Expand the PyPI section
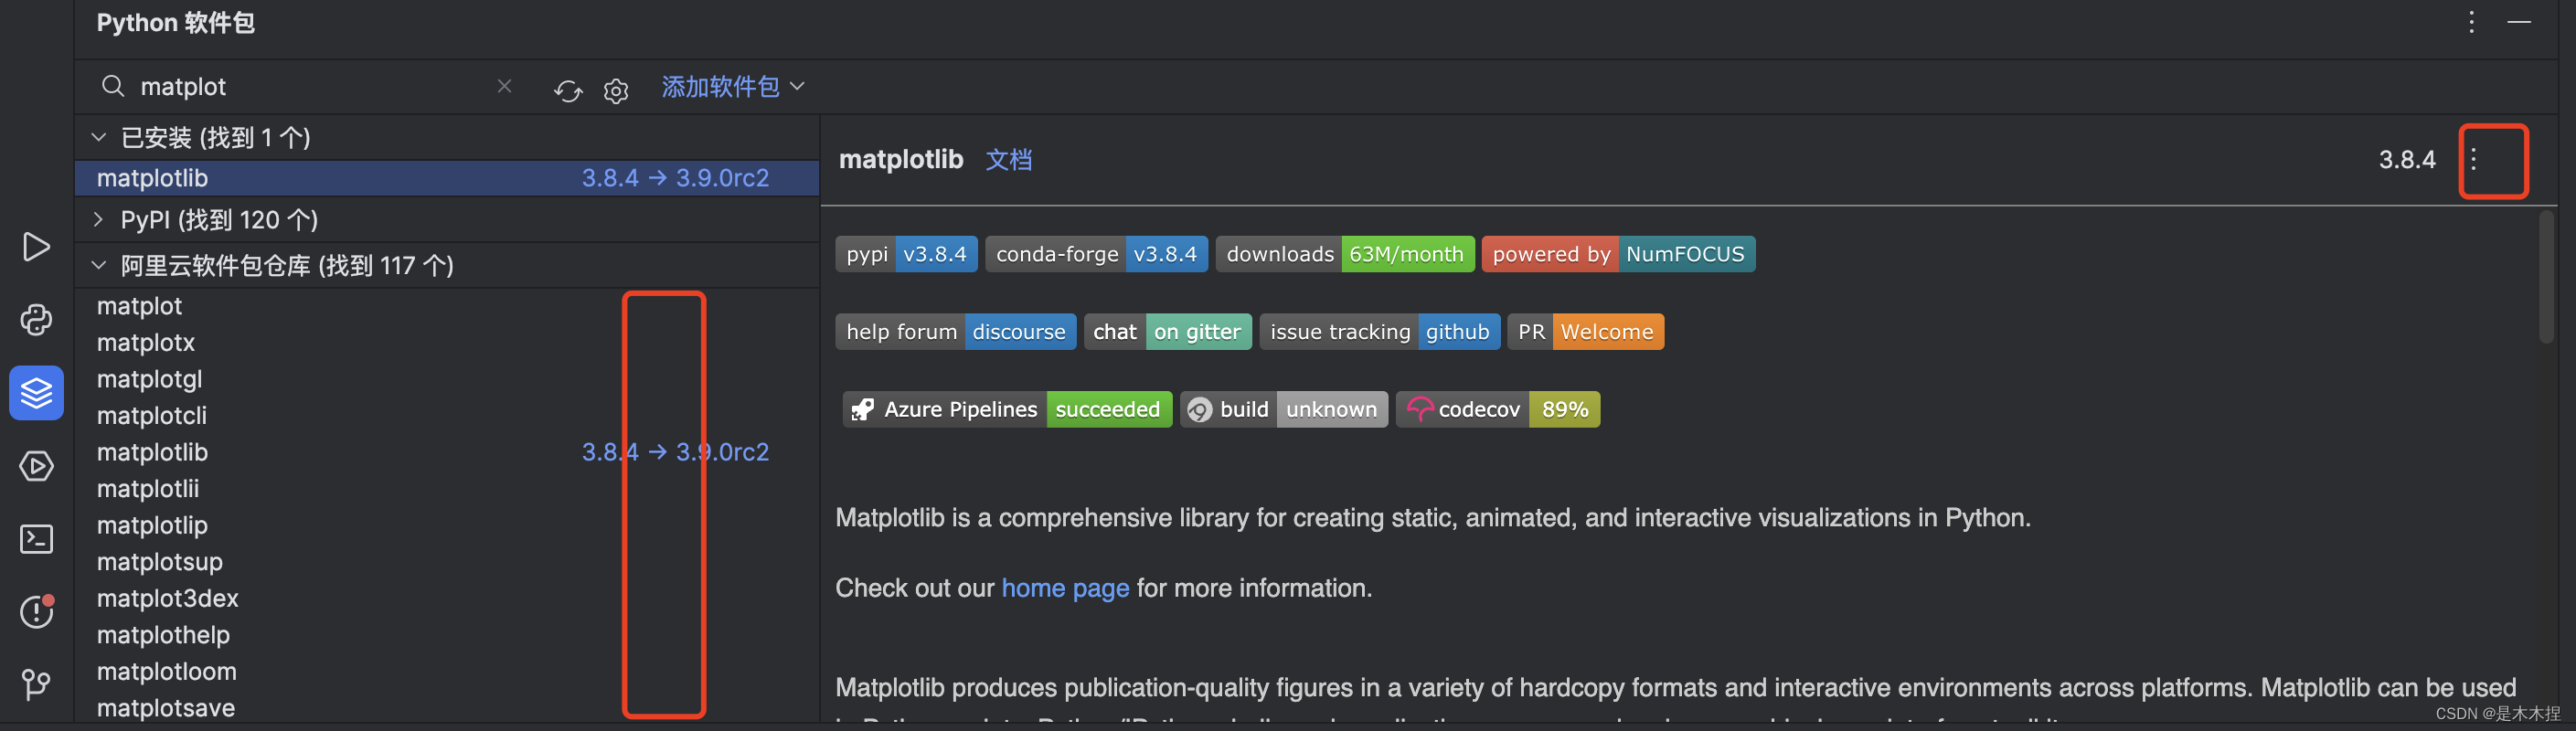This screenshot has width=2576, height=731. tap(98, 219)
